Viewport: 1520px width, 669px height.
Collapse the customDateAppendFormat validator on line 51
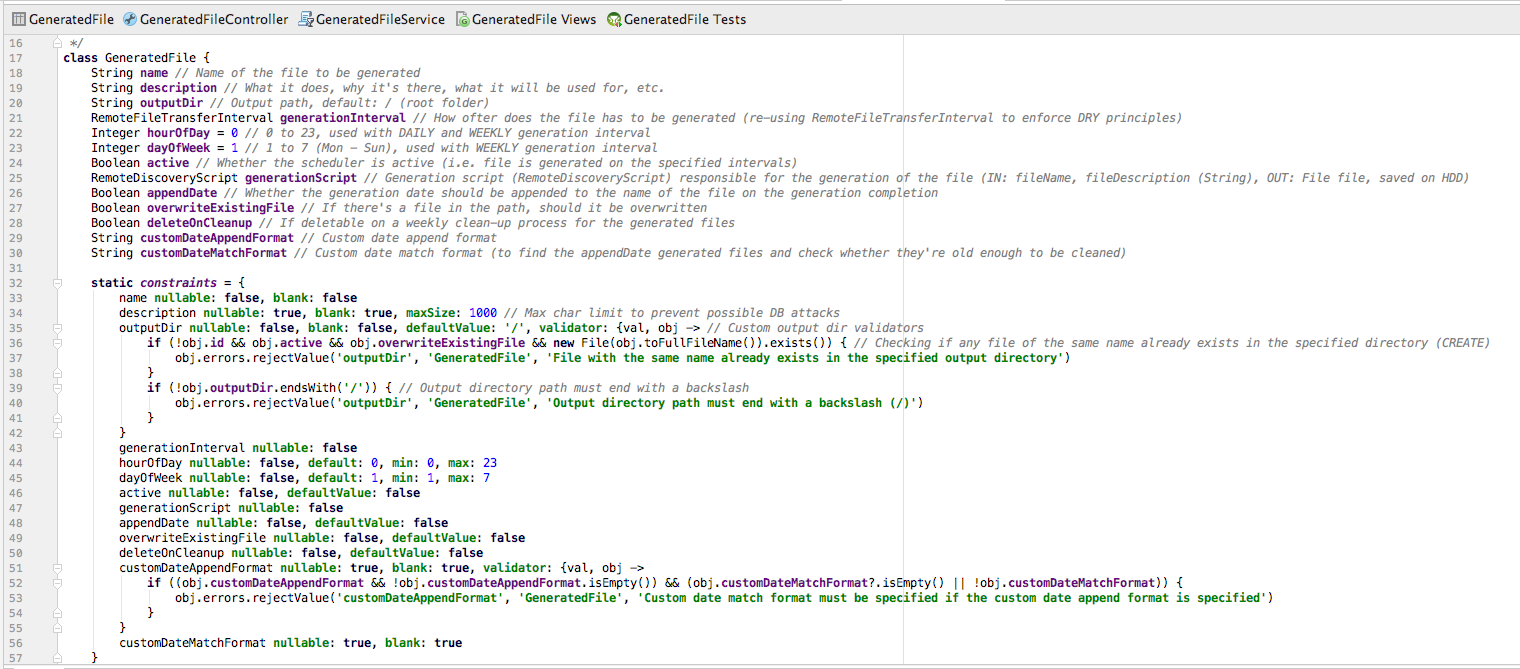pyautogui.click(x=57, y=568)
